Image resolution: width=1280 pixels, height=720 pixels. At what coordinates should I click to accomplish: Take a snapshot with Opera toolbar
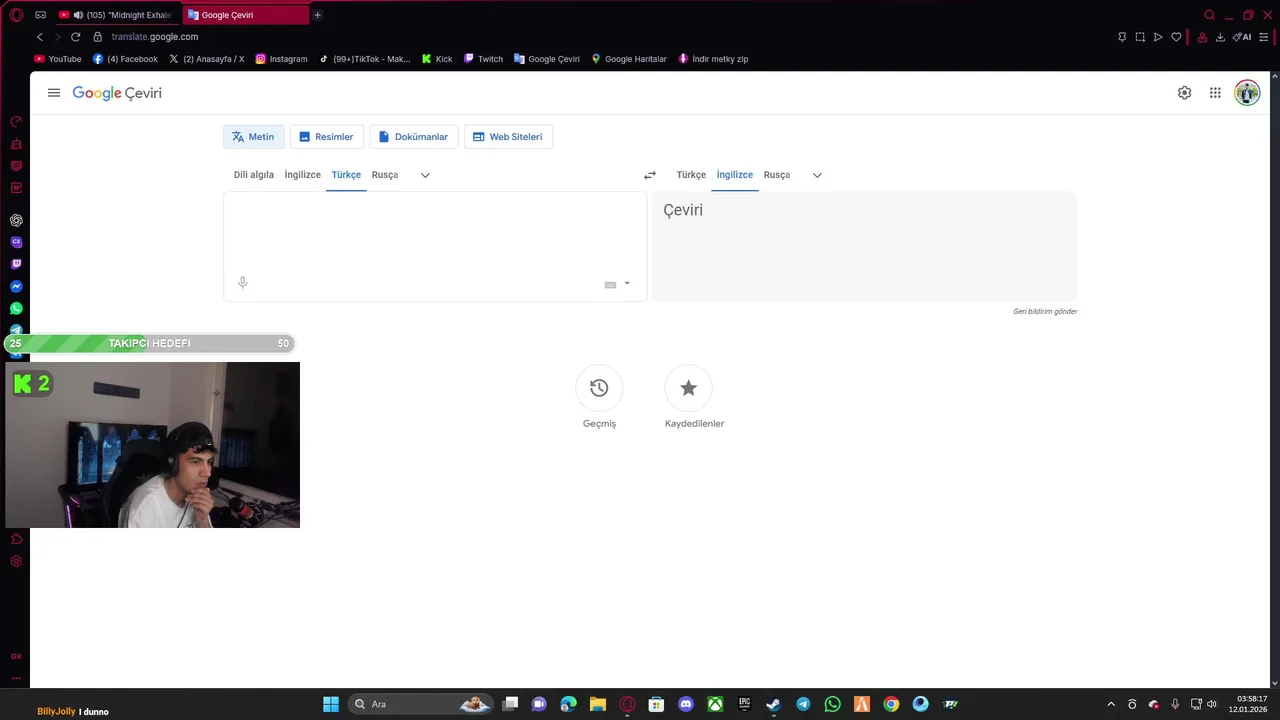(x=1140, y=37)
